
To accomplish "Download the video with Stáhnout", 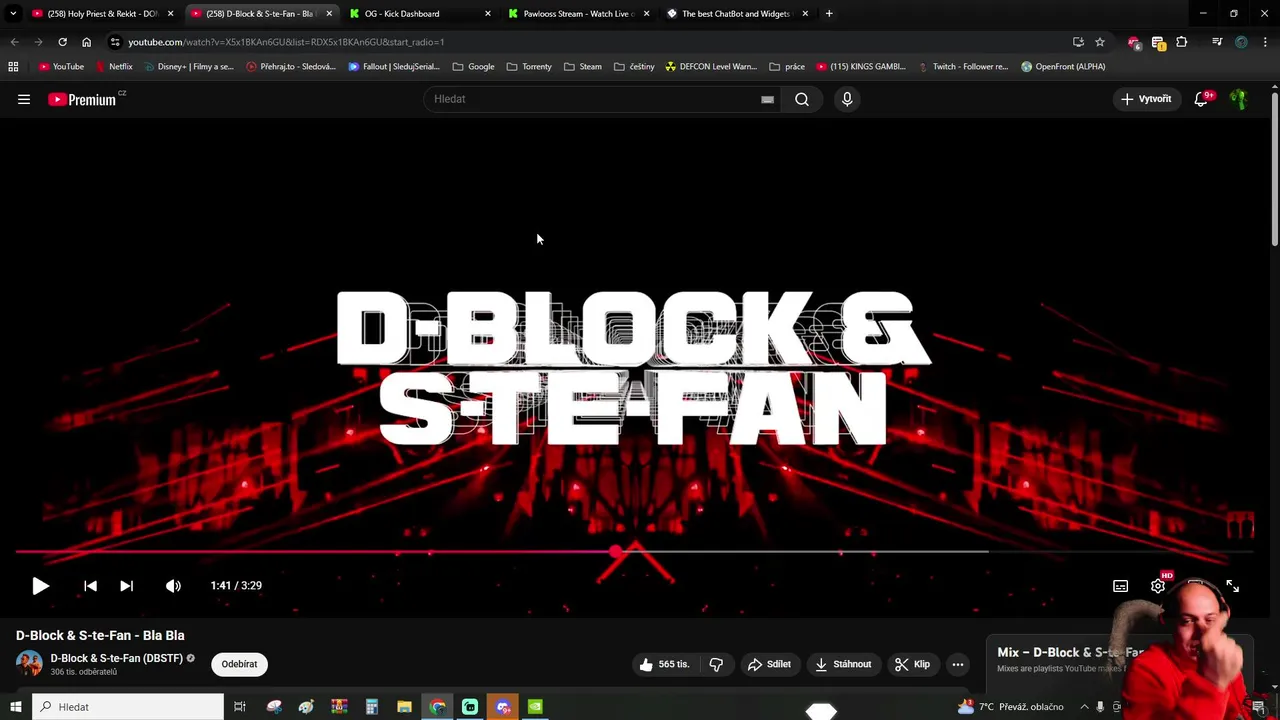I will [x=843, y=664].
